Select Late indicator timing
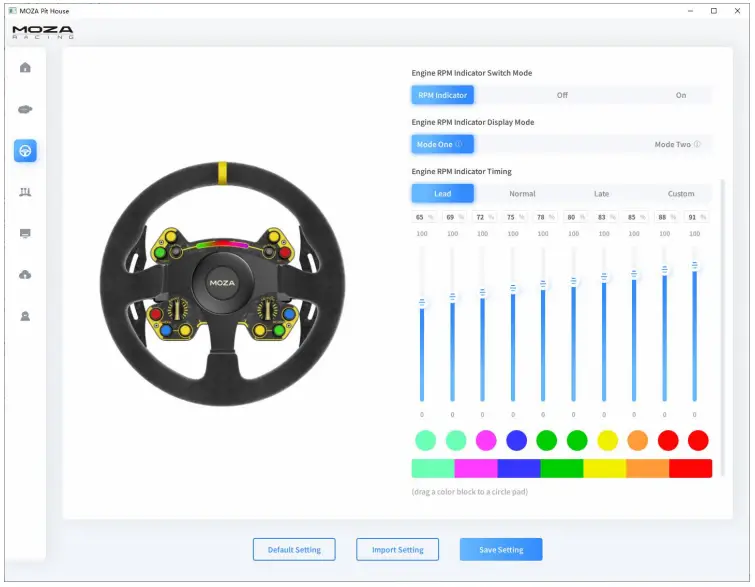The width and height of the screenshot is (755, 587). (x=601, y=194)
